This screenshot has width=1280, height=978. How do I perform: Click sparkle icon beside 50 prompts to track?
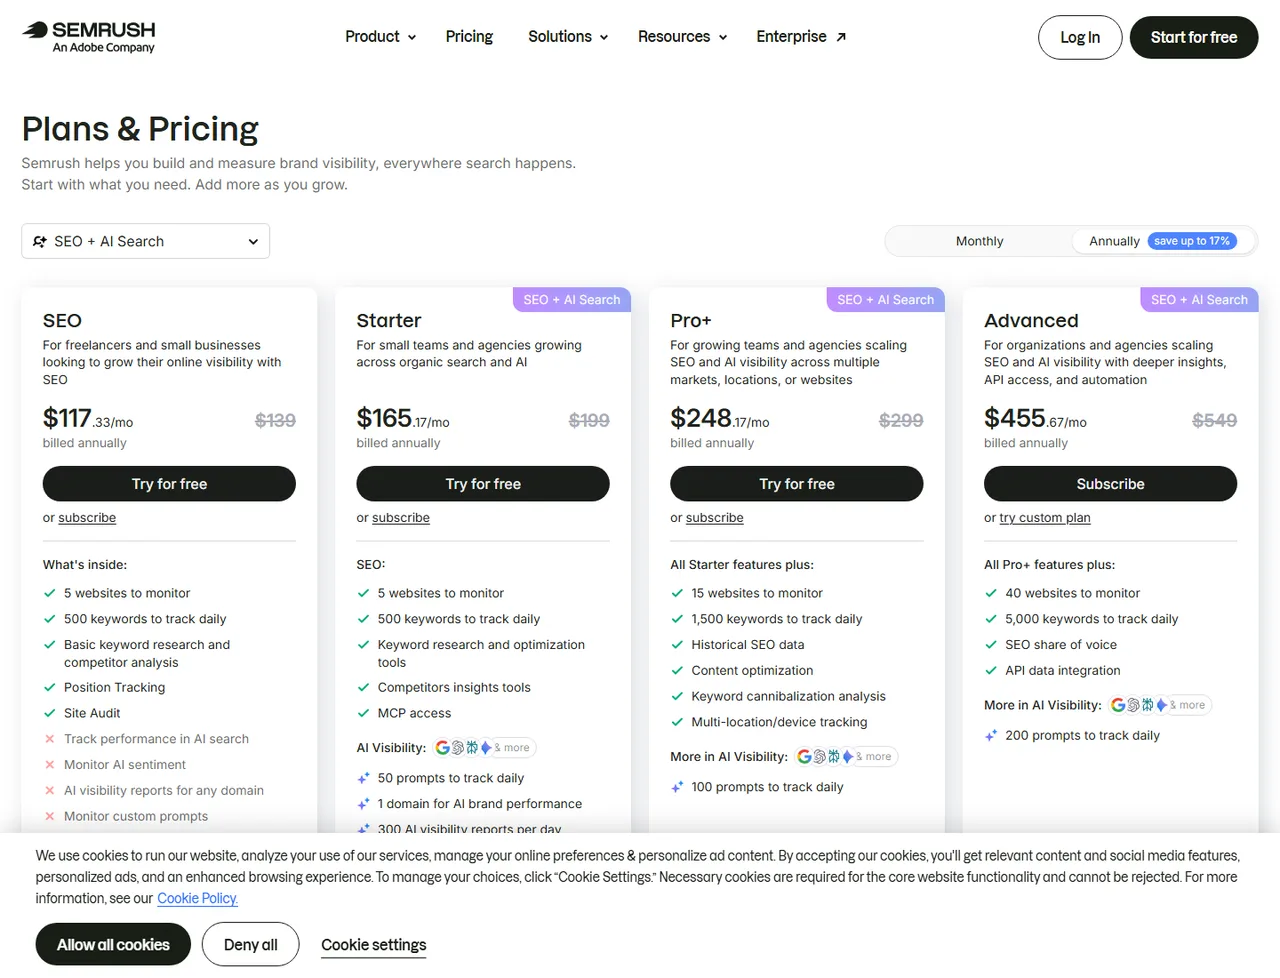click(x=364, y=778)
